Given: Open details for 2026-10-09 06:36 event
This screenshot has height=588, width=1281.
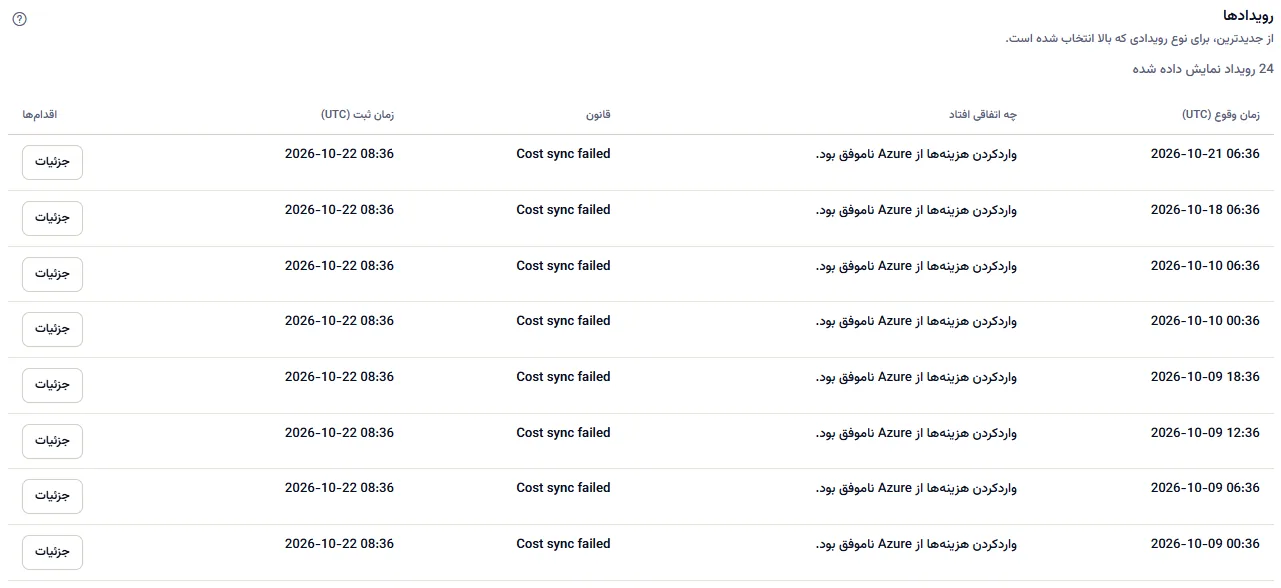Looking at the screenshot, I should coord(52,496).
